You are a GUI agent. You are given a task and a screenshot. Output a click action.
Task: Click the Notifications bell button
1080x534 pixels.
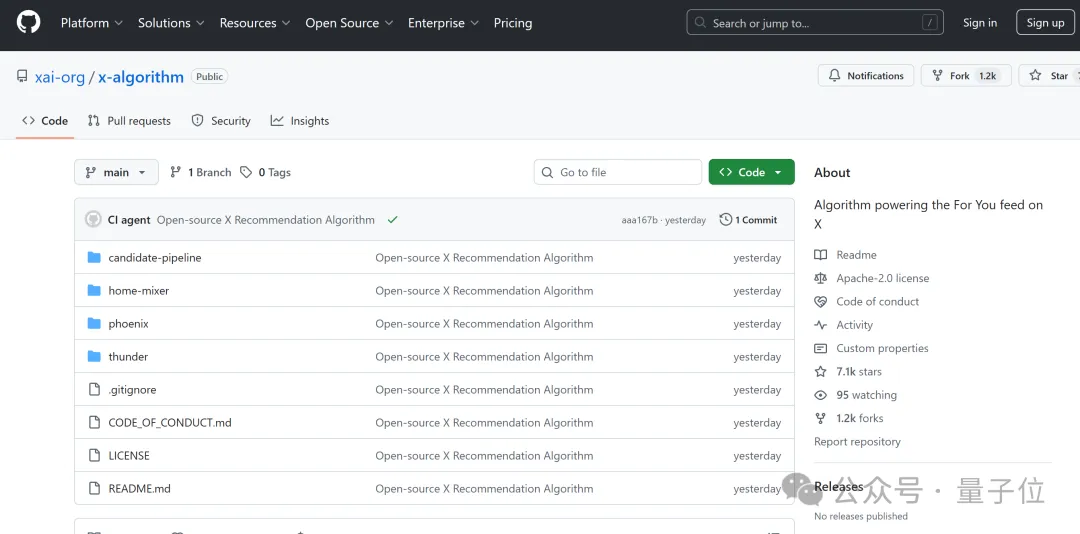coord(866,76)
